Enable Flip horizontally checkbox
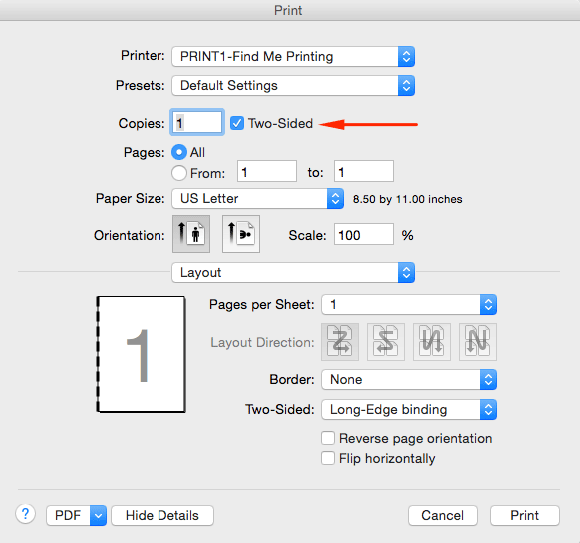The height and width of the screenshot is (543, 580). pyautogui.click(x=328, y=458)
